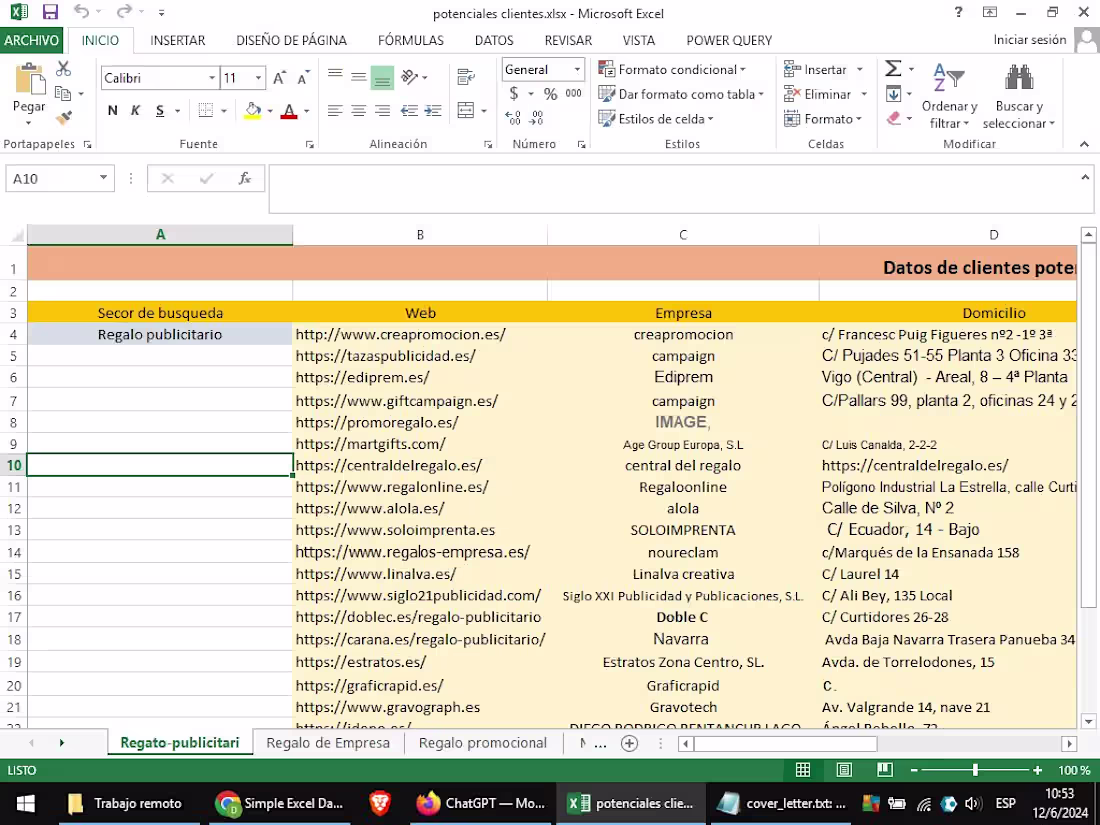Open the General number format dropdown
Viewport: 1100px width, 825px height.
576,69
